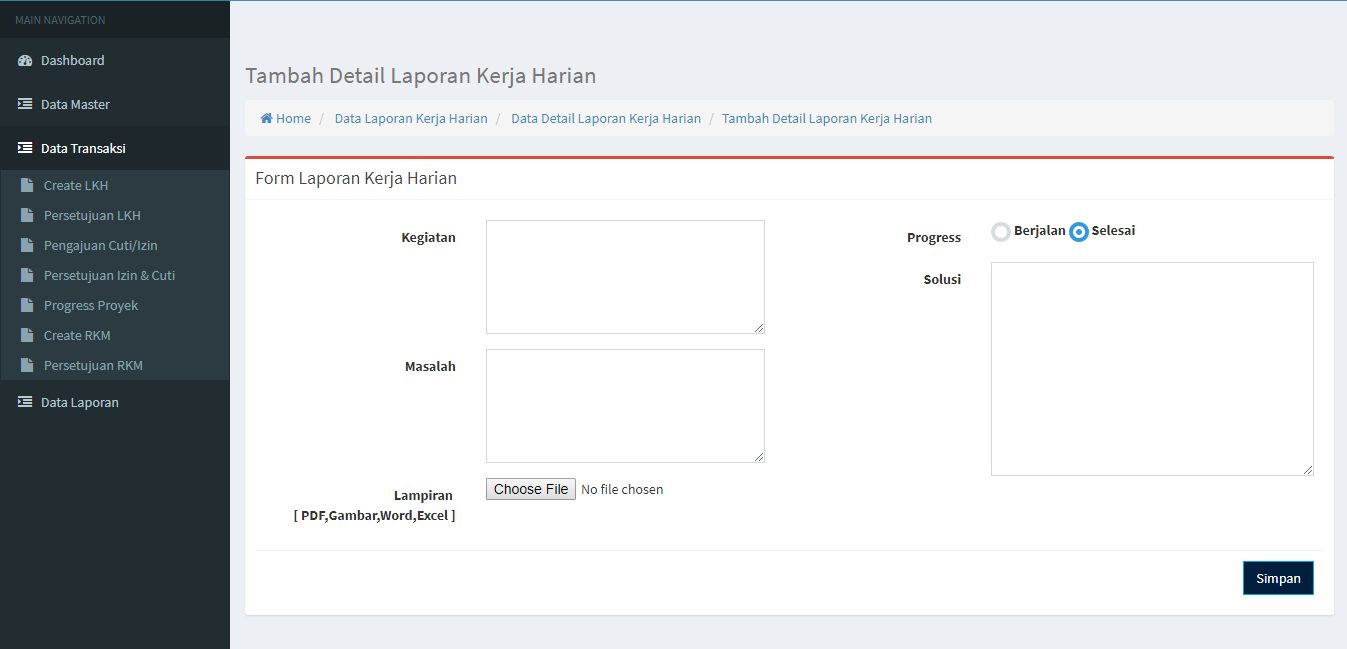
Task: Expand the Data Laporan menu section
Action: coord(78,402)
